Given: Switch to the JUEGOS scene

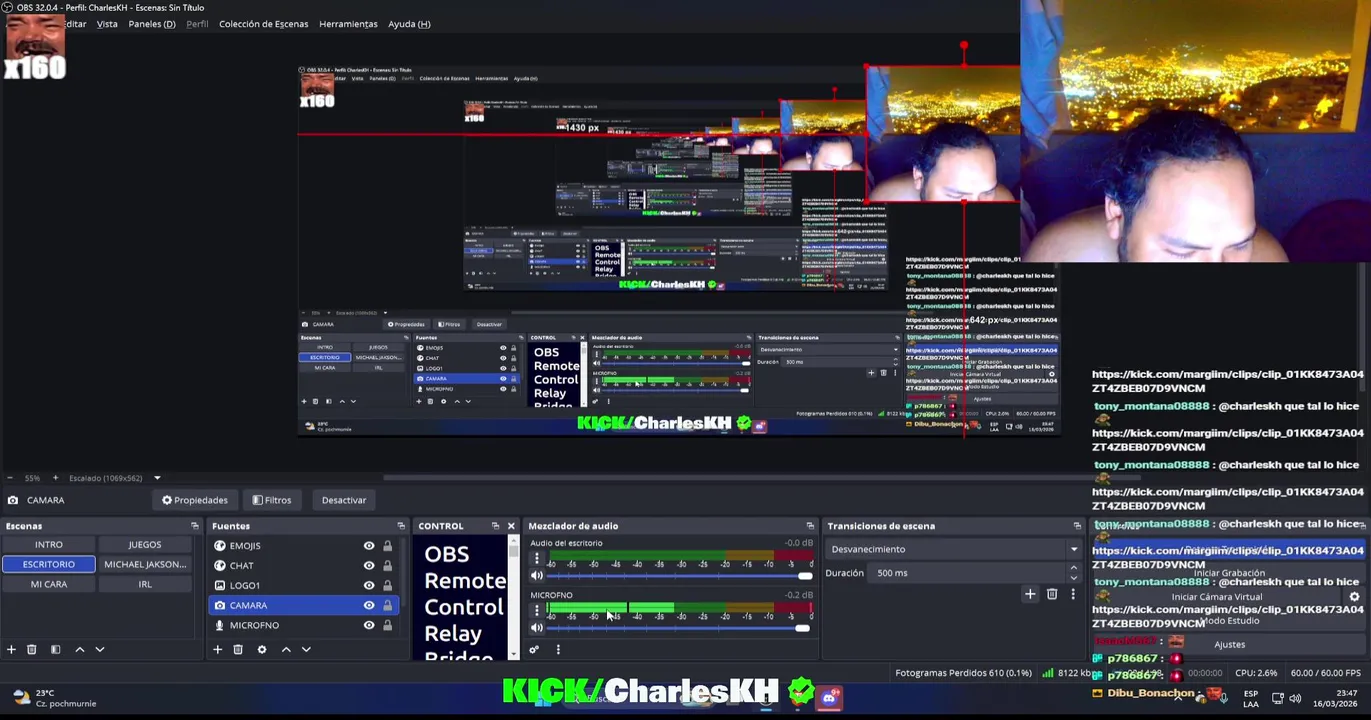Looking at the screenshot, I should coord(145,545).
